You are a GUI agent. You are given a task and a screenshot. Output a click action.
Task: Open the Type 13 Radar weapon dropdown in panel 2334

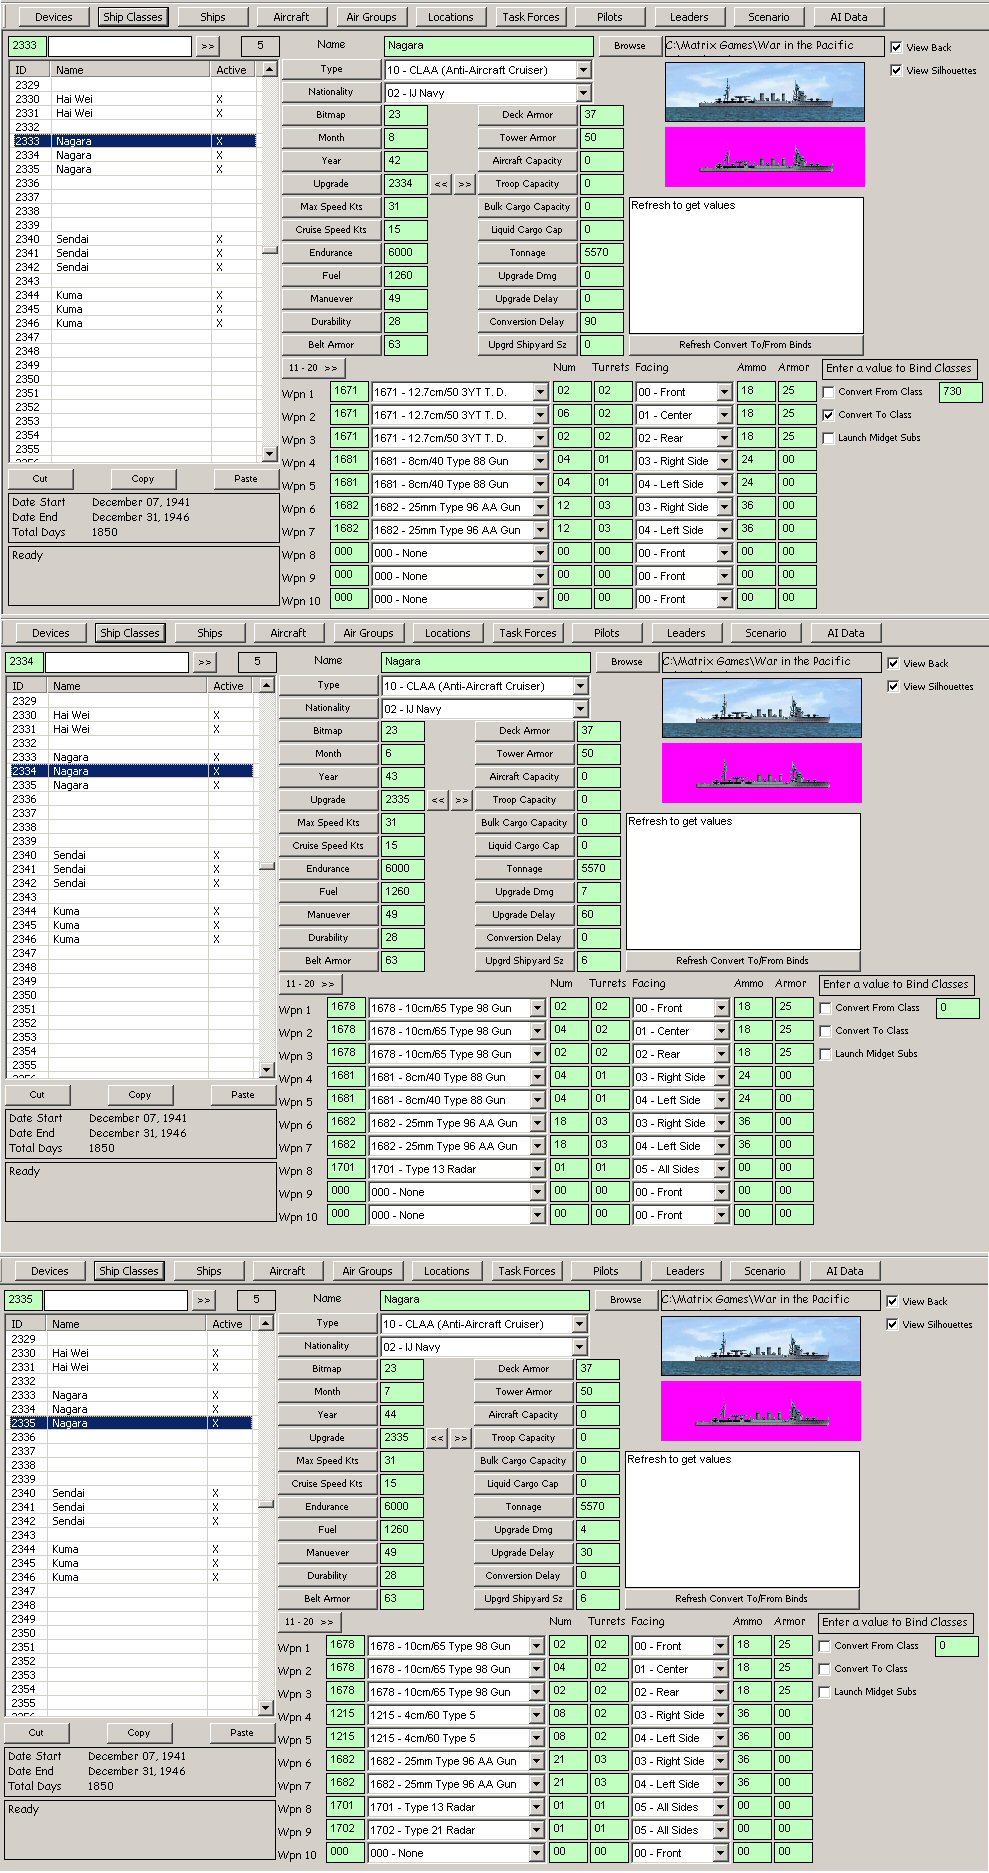coord(538,1169)
